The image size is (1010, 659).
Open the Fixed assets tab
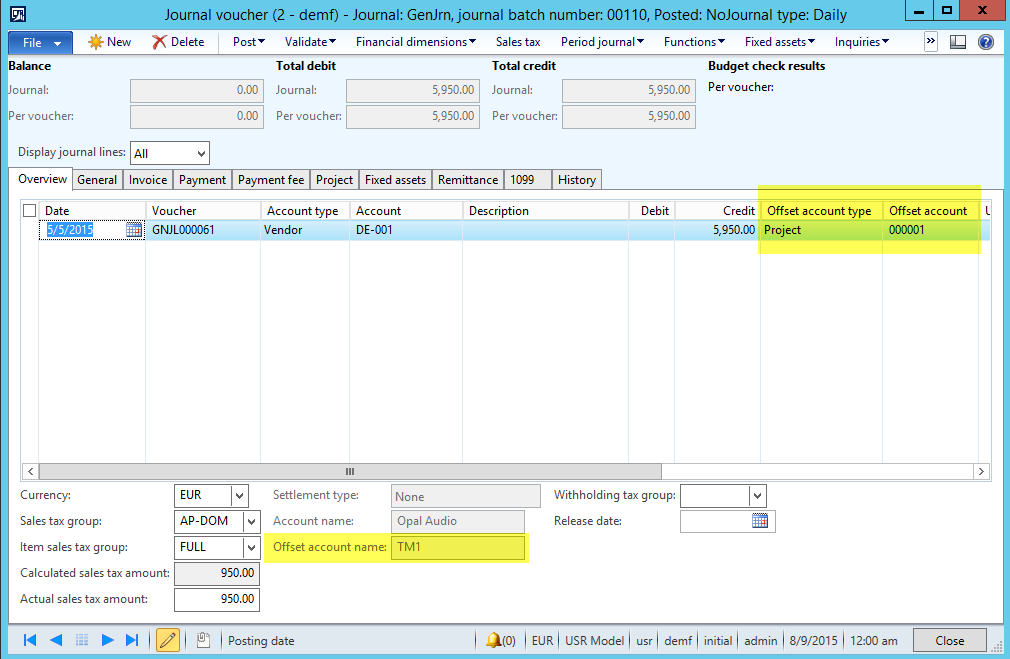click(x=395, y=180)
